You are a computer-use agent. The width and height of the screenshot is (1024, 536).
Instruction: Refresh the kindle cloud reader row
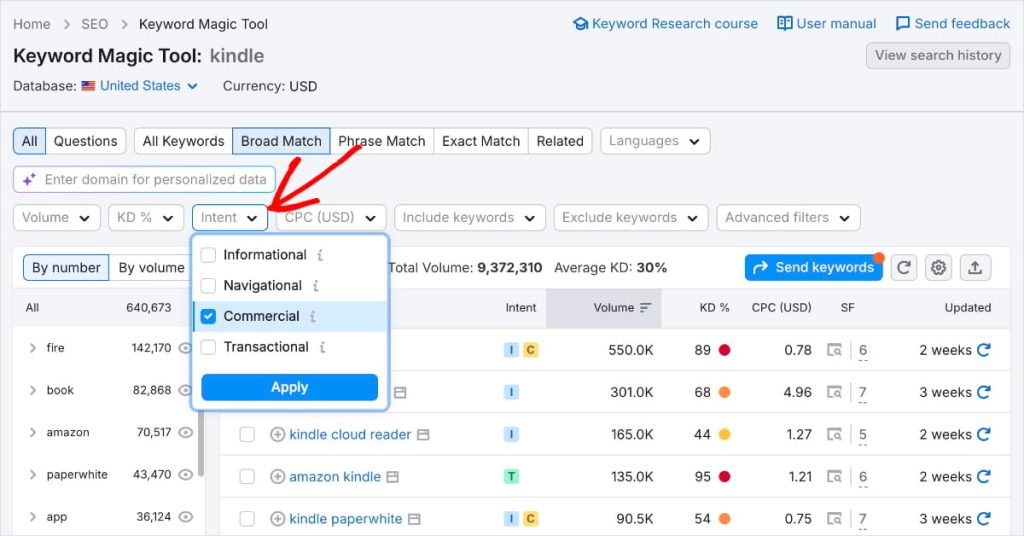pyautogui.click(x=984, y=434)
